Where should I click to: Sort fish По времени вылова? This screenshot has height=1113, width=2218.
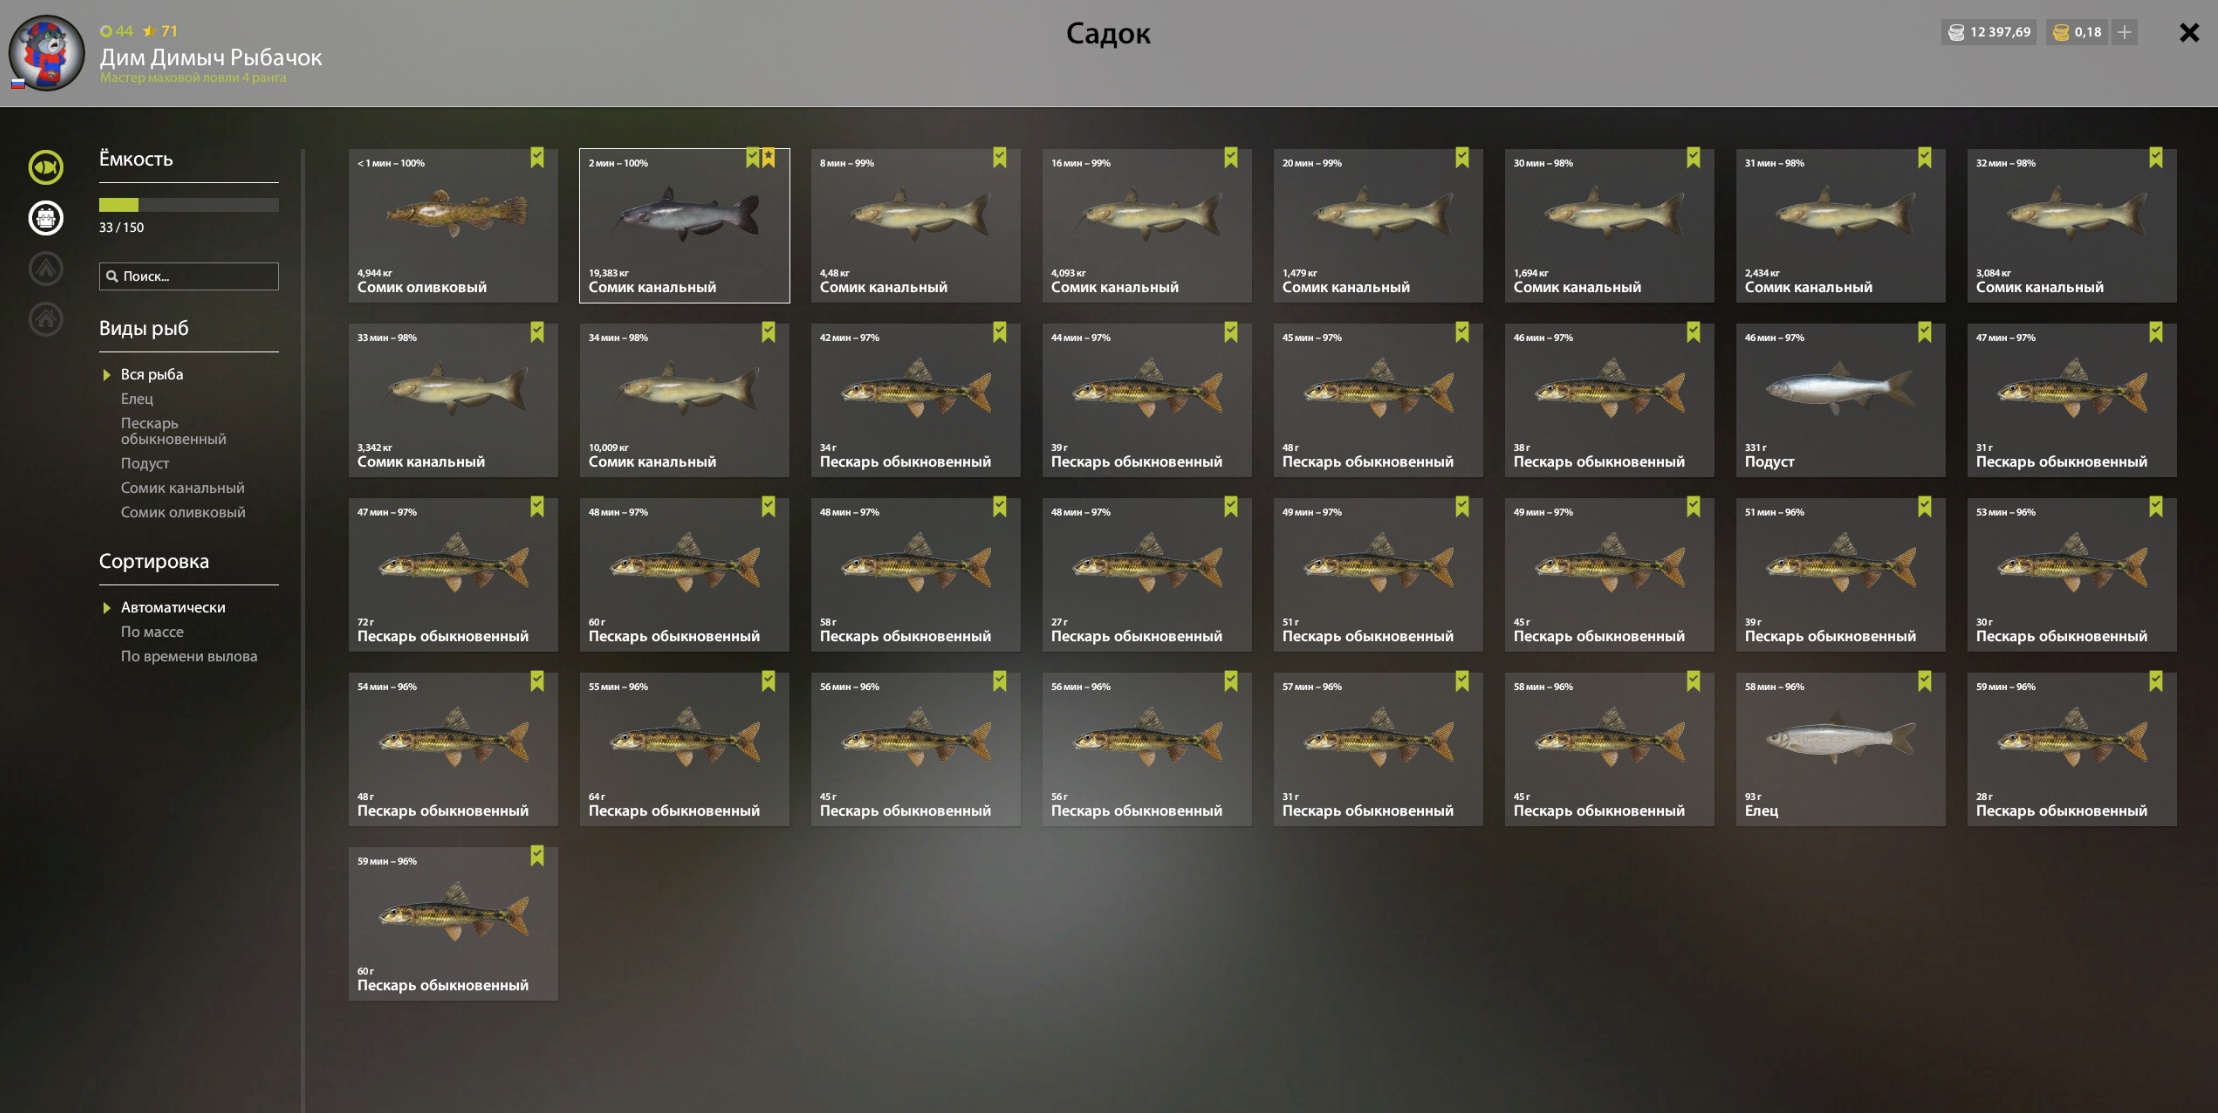189,656
